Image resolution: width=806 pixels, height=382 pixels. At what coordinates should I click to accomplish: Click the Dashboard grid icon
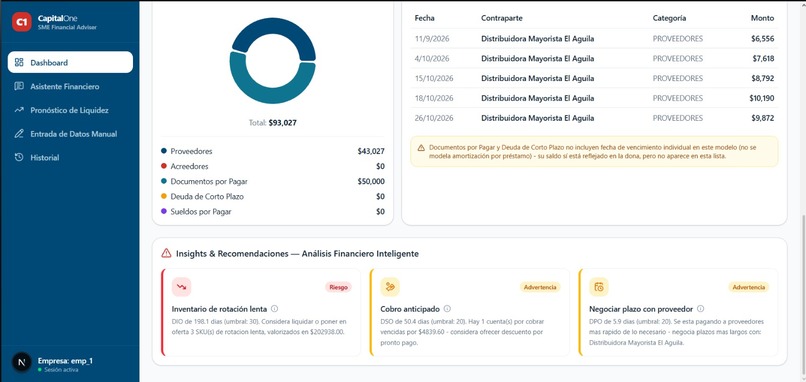(19, 62)
